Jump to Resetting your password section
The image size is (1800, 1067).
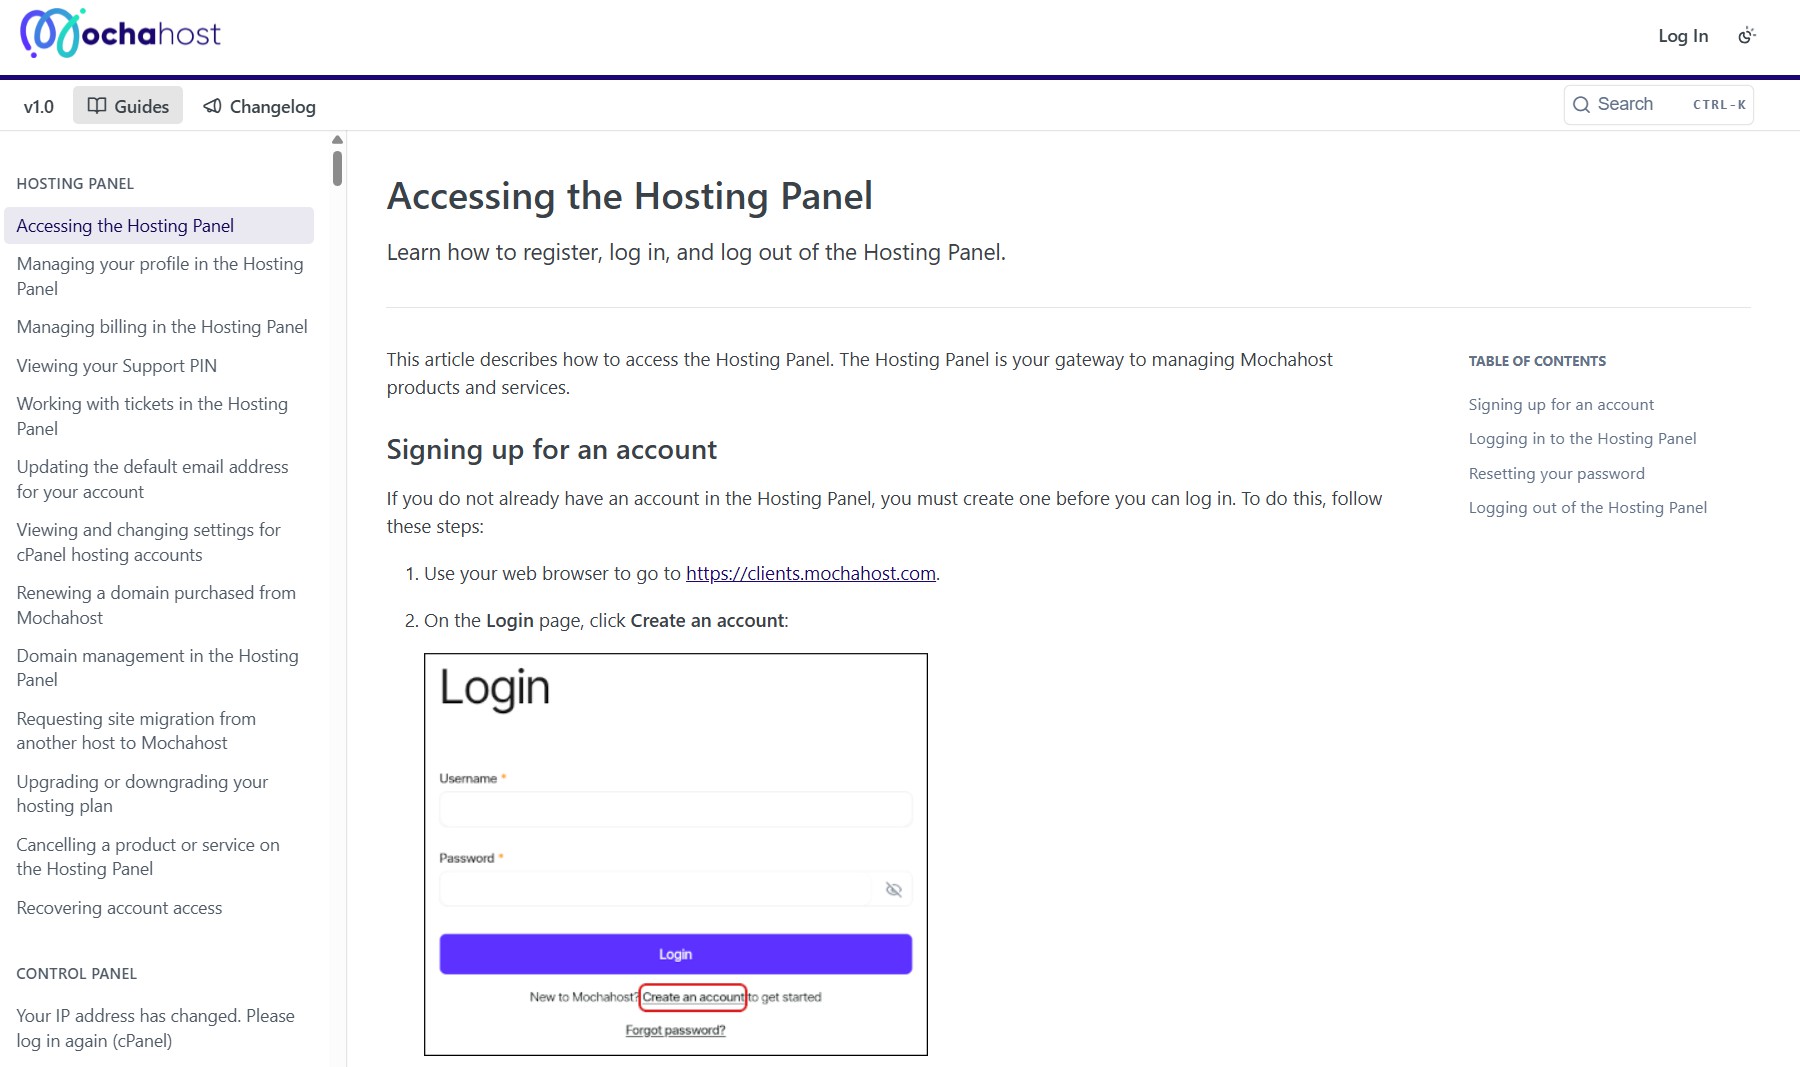(1556, 473)
